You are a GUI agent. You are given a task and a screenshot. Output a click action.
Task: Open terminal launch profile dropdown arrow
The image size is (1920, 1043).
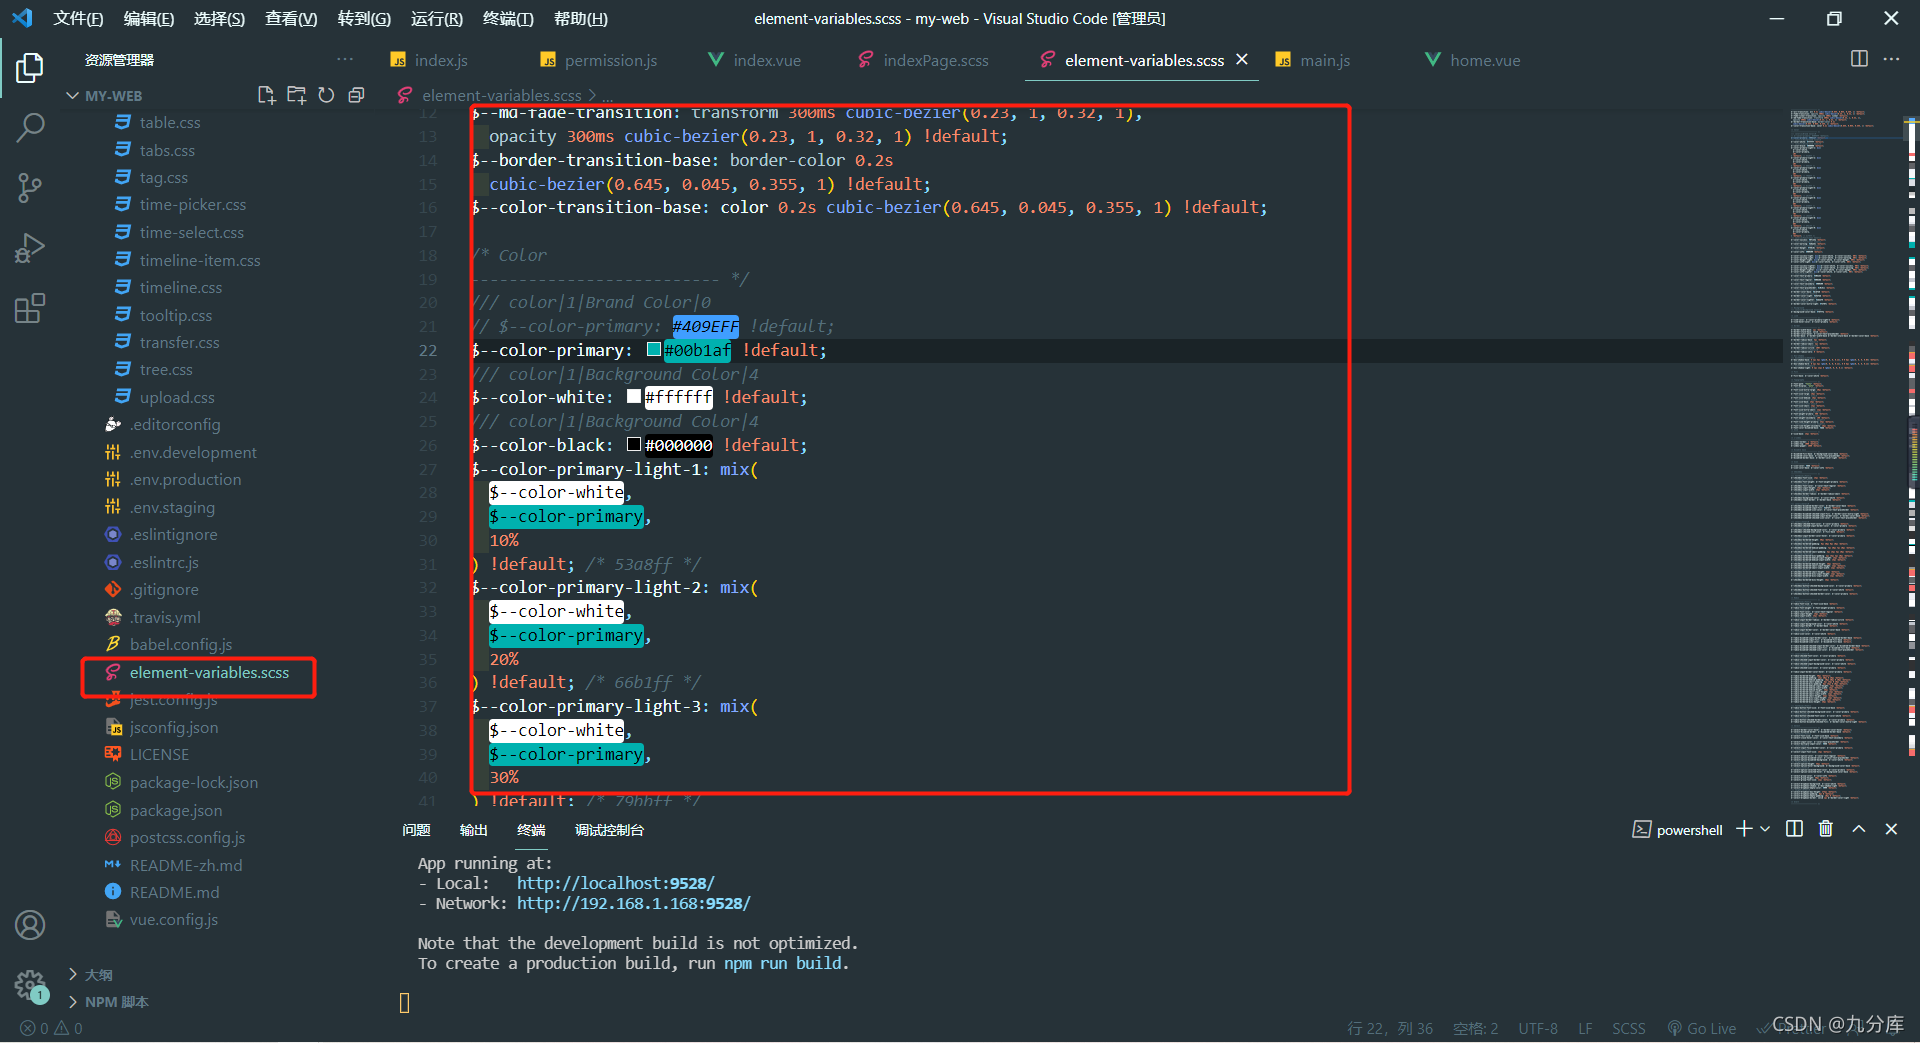(x=1765, y=829)
